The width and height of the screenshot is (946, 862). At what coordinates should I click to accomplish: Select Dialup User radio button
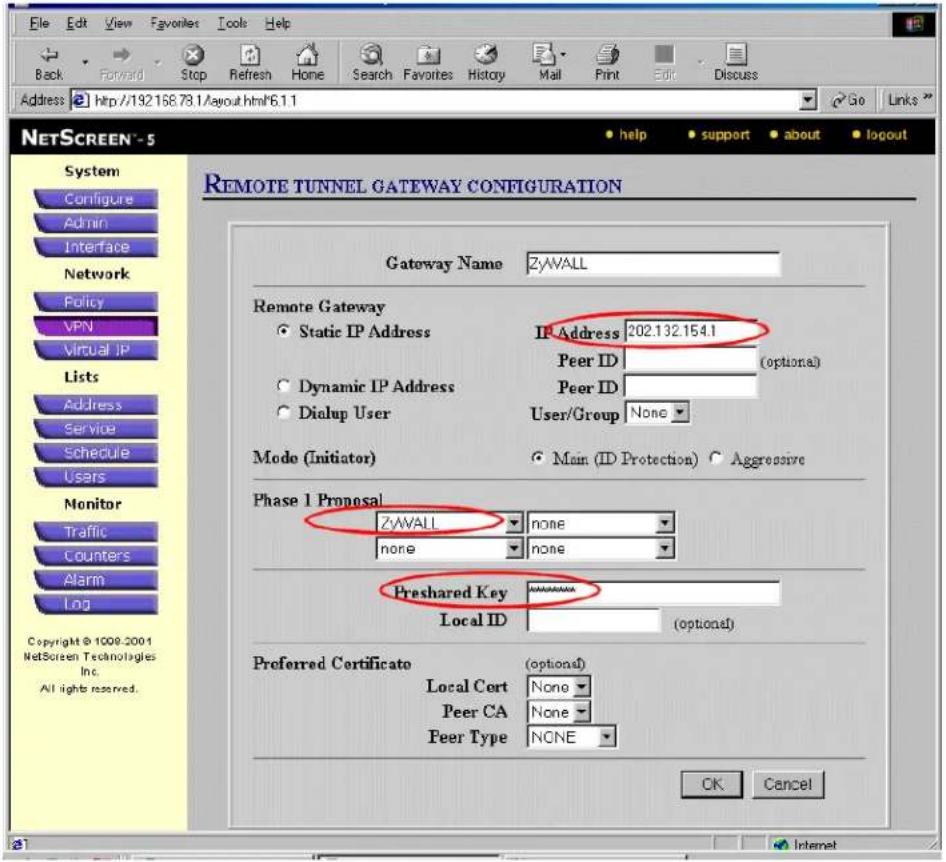[x=283, y=411]
